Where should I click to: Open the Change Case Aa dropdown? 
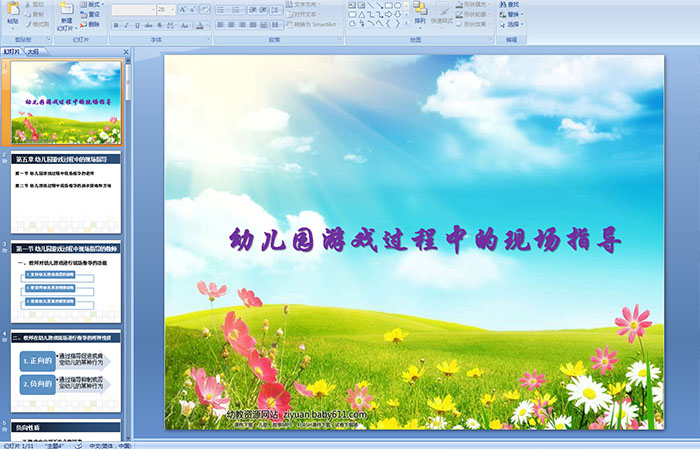(x=185, y=25)
